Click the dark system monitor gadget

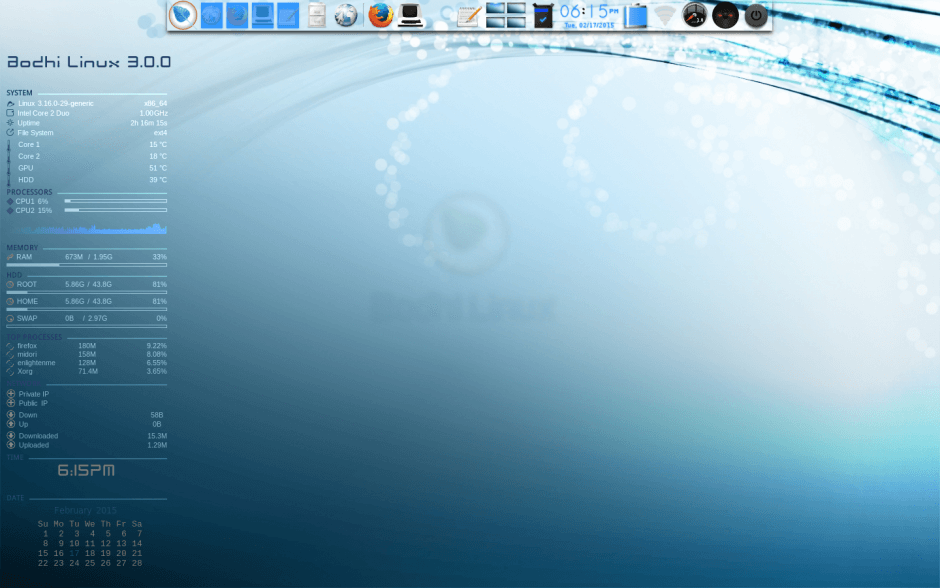click(x=726, y=16)
